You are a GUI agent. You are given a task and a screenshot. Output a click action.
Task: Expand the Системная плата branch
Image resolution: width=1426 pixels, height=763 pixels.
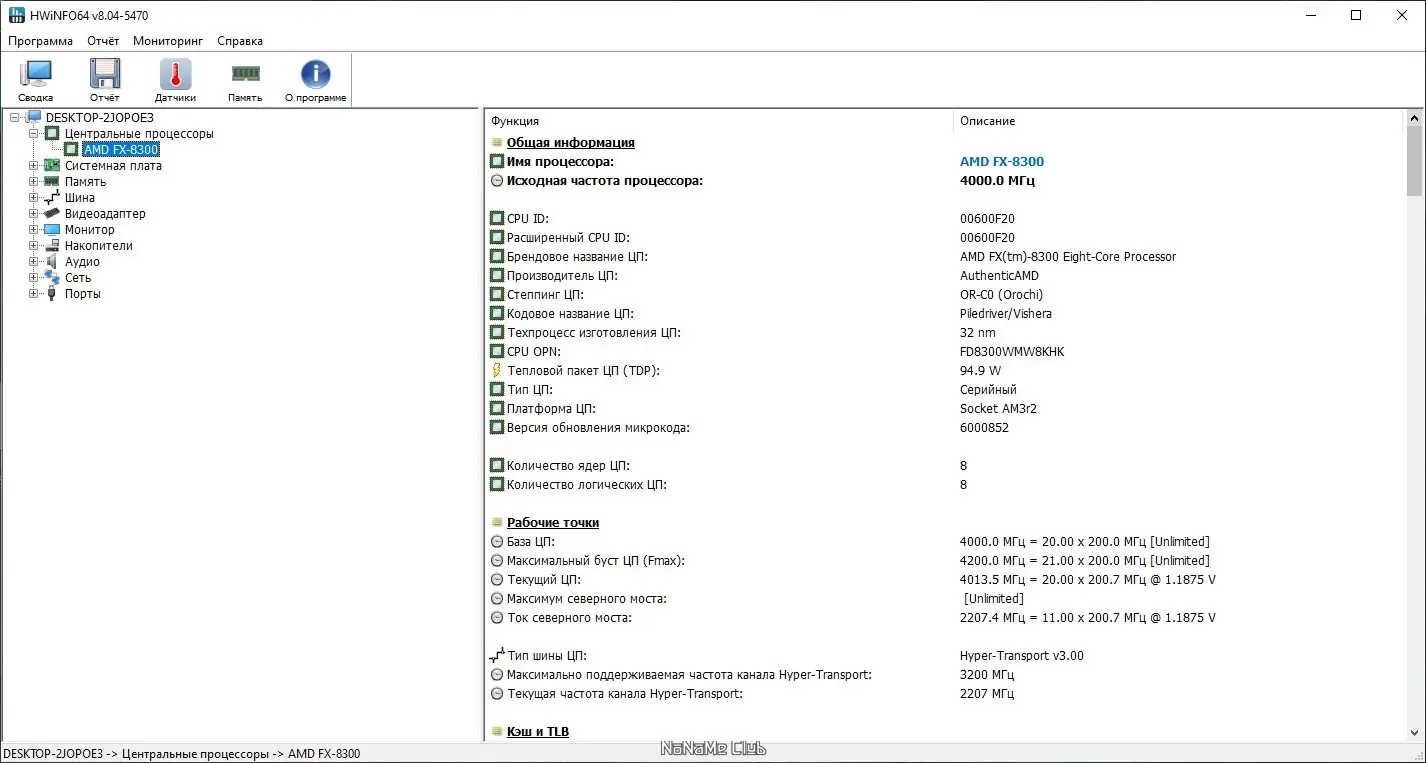click(x=34, y=166)
